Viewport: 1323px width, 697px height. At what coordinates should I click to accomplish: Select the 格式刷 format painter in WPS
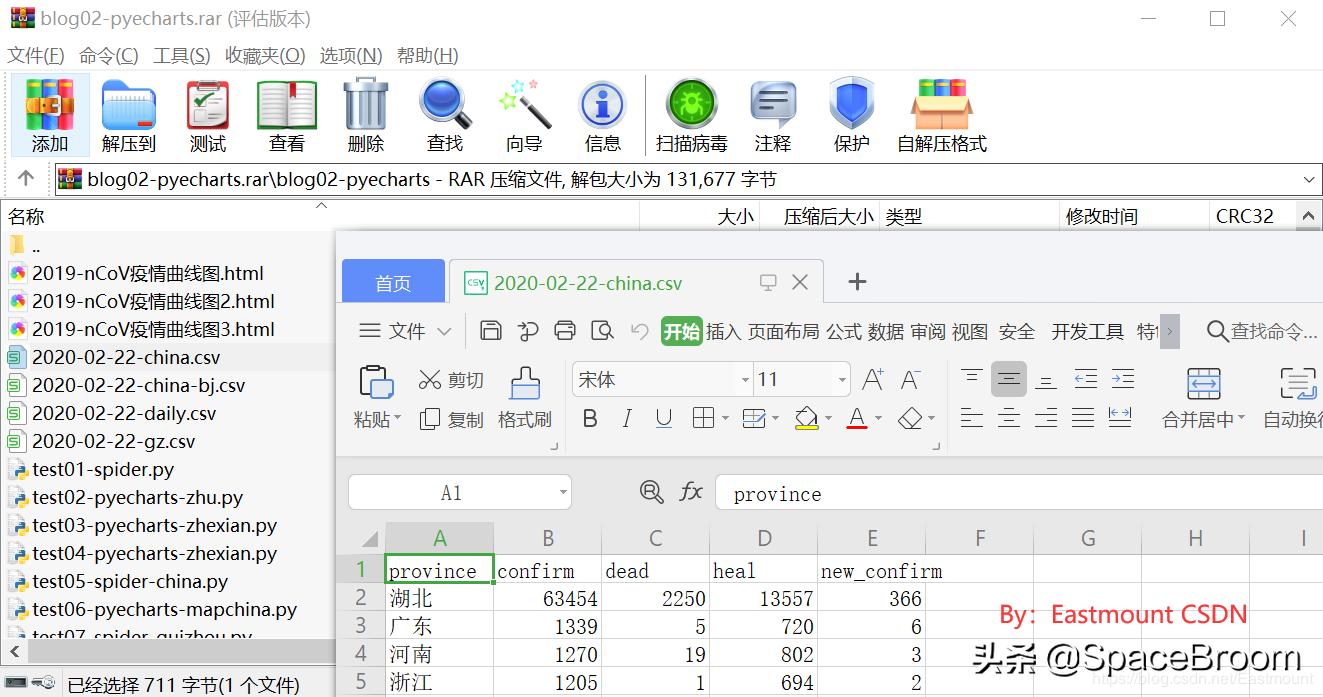[525, 398]
